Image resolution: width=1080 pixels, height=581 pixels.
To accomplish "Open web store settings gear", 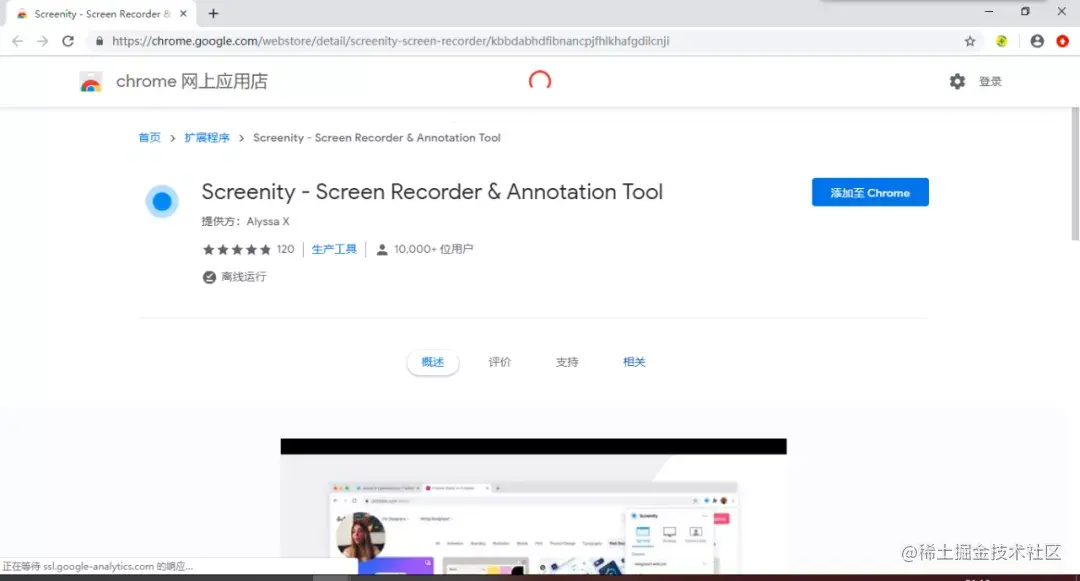I will pyautogui.click(x=957, y=81).
